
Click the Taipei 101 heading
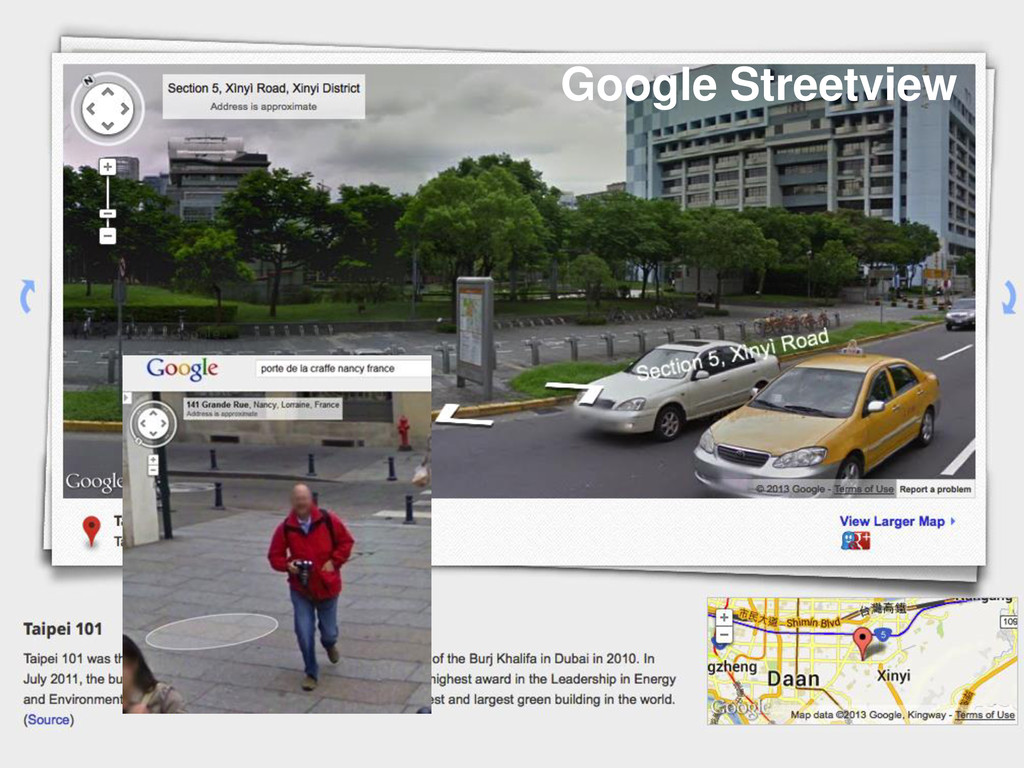point(63,629)
